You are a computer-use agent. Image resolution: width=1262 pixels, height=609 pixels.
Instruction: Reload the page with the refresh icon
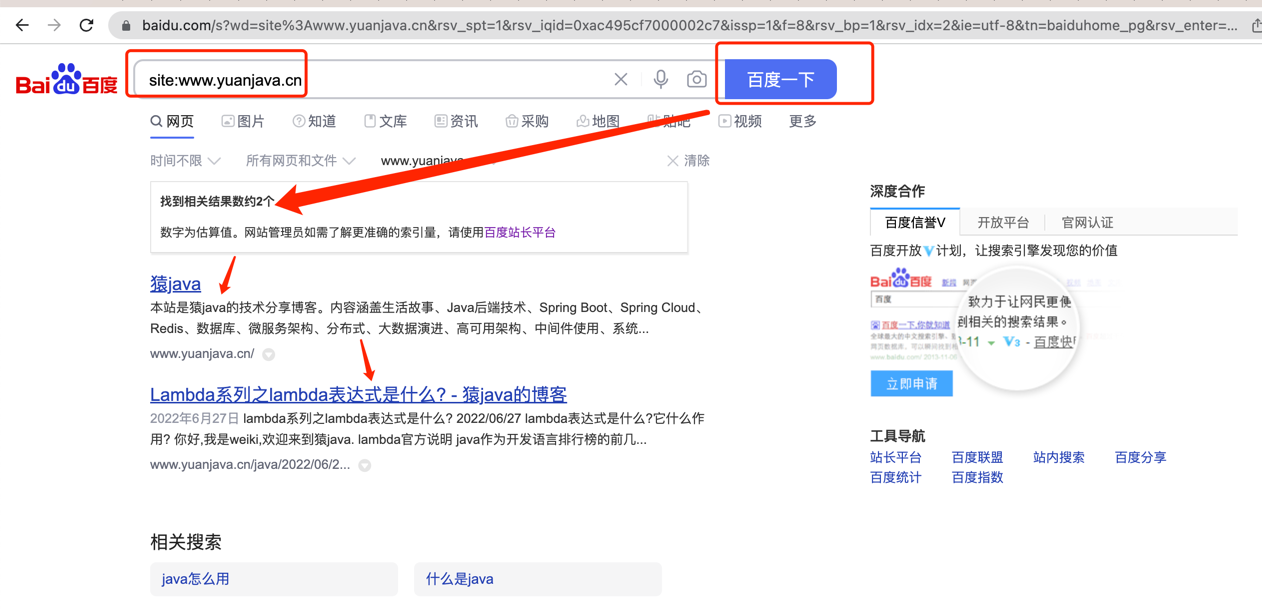coord(87,25)
